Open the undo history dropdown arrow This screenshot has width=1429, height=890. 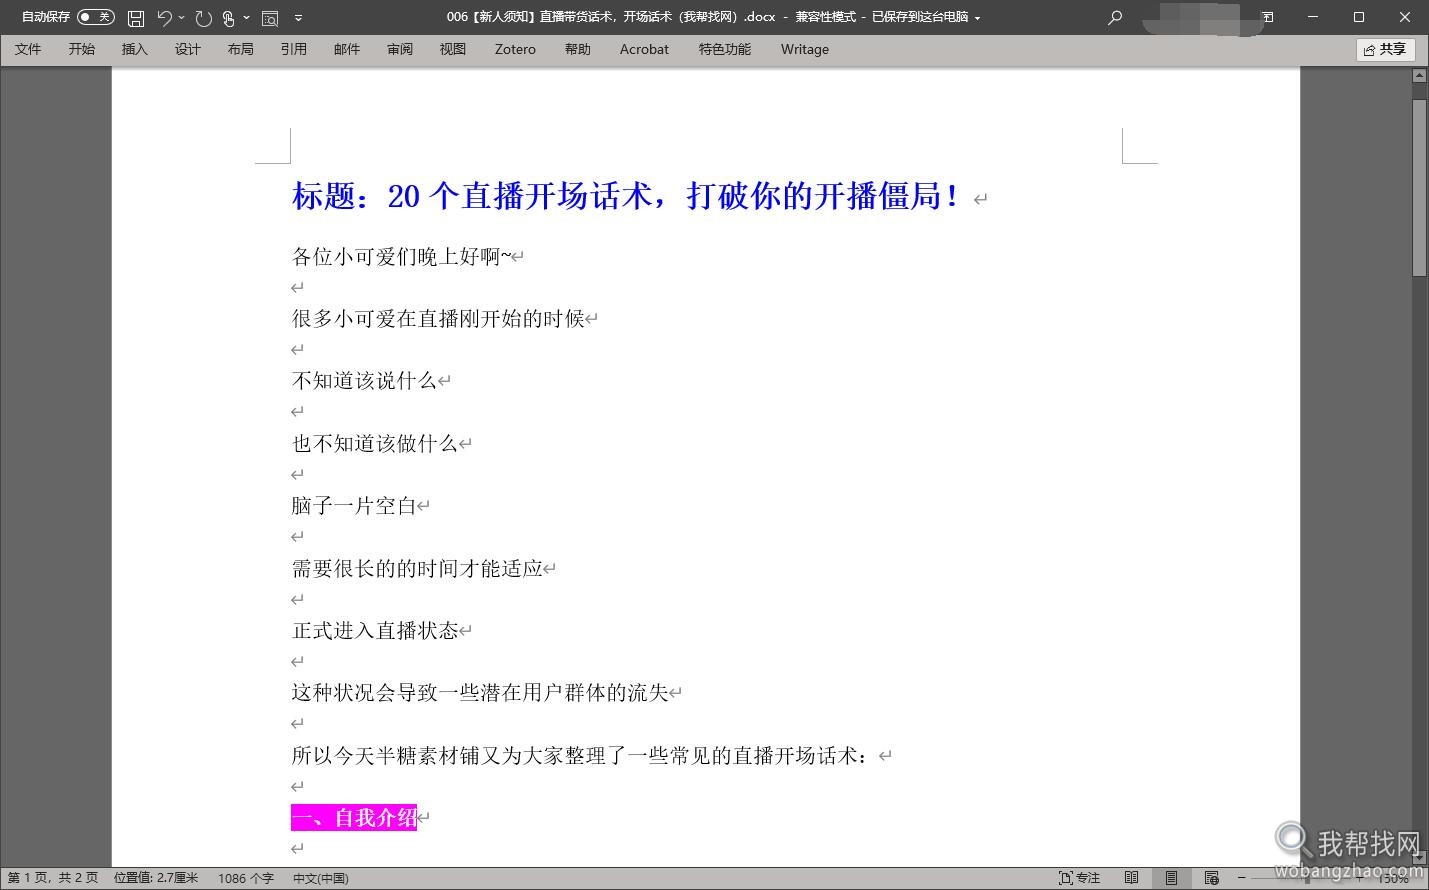point(181,17)
